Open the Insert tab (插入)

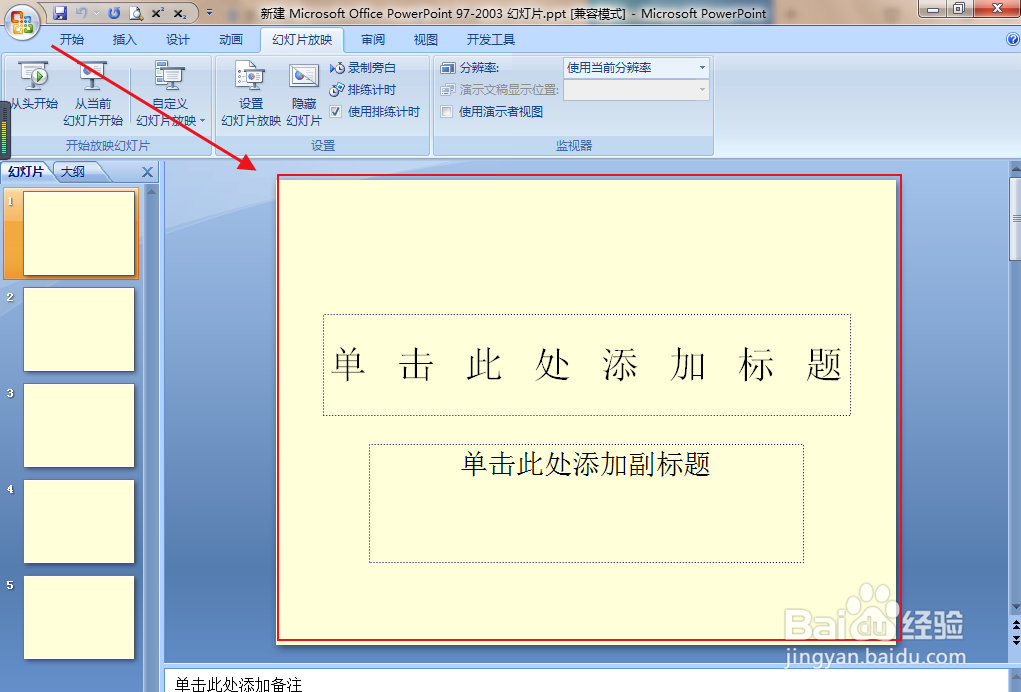click(124, 40)
